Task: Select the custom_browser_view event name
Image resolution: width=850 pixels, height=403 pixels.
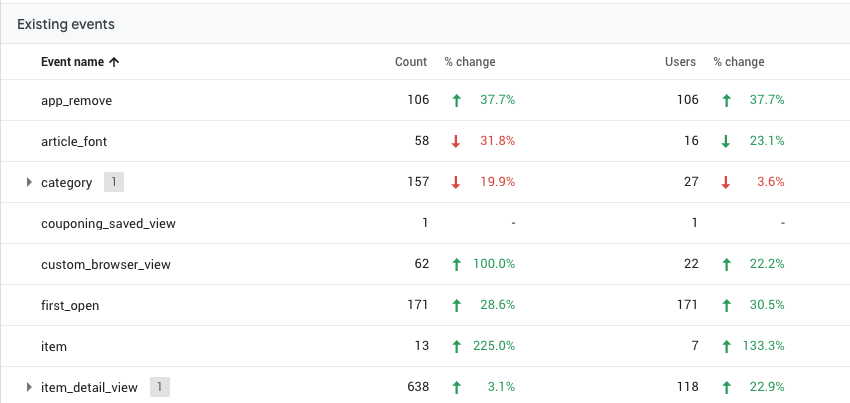Action: point(106,264)
